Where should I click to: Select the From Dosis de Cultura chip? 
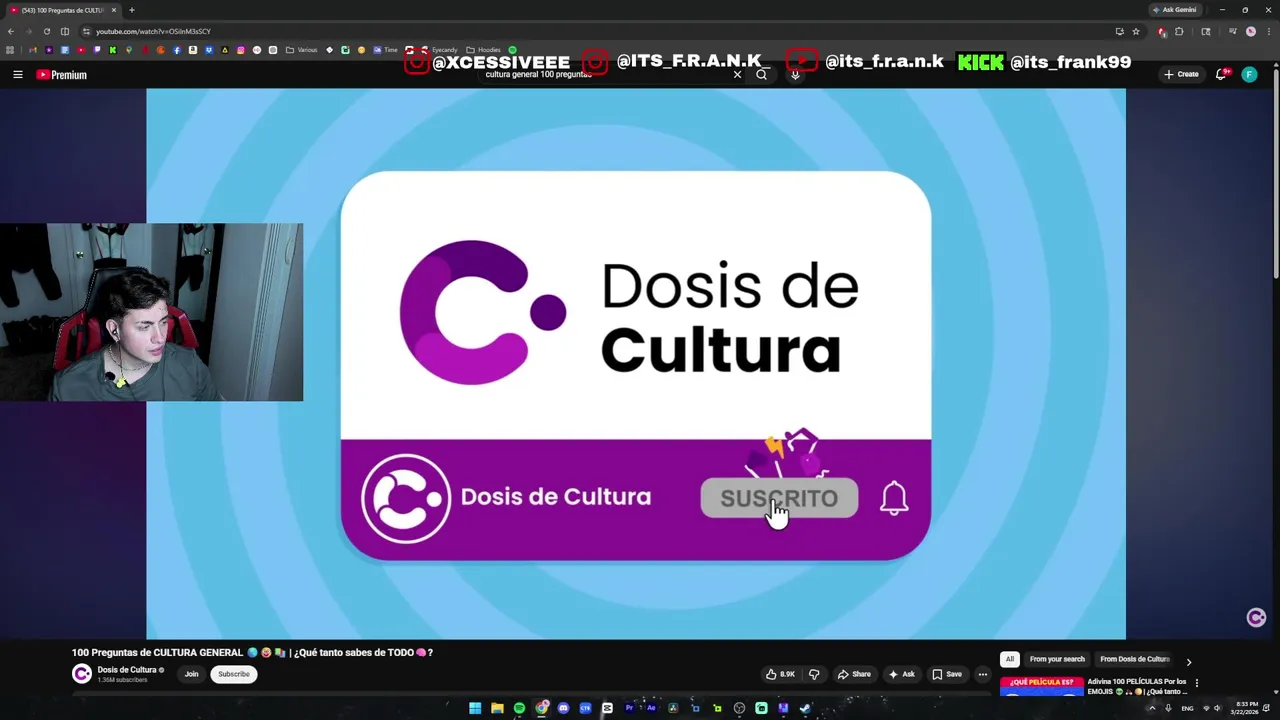(x=1134, y=659)
